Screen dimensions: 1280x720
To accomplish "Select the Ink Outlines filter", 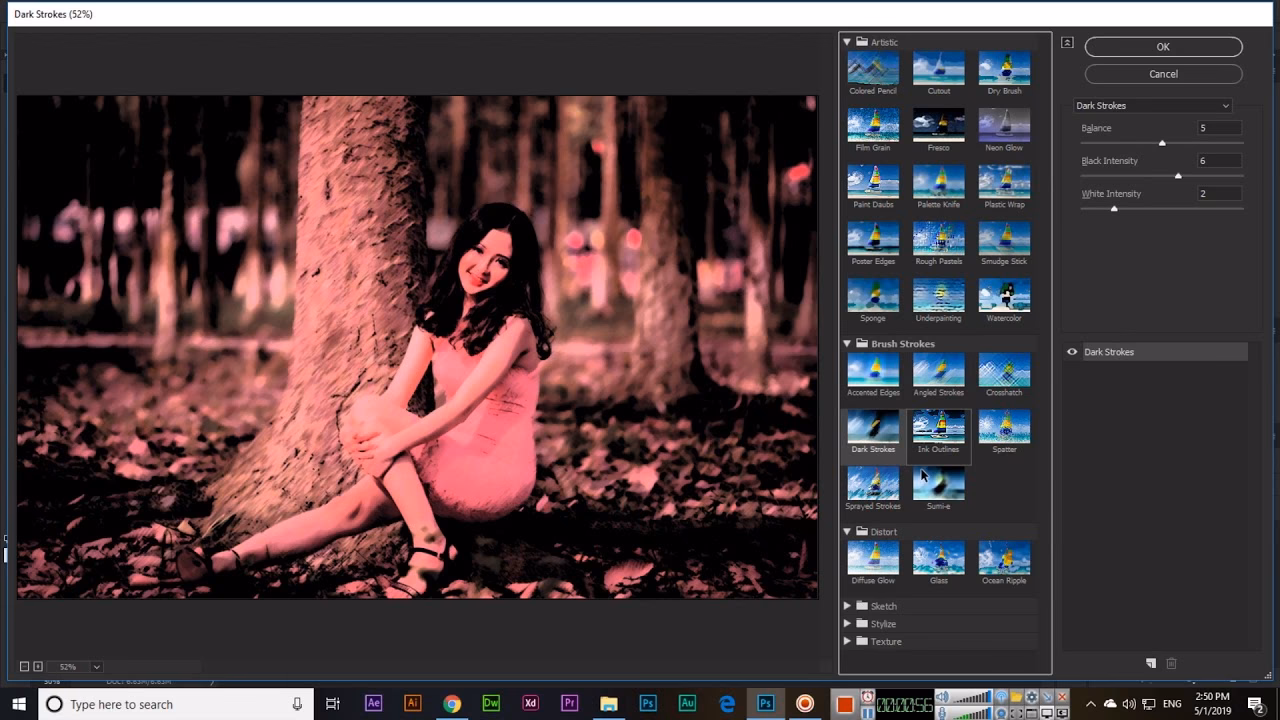I will (938, 428).
